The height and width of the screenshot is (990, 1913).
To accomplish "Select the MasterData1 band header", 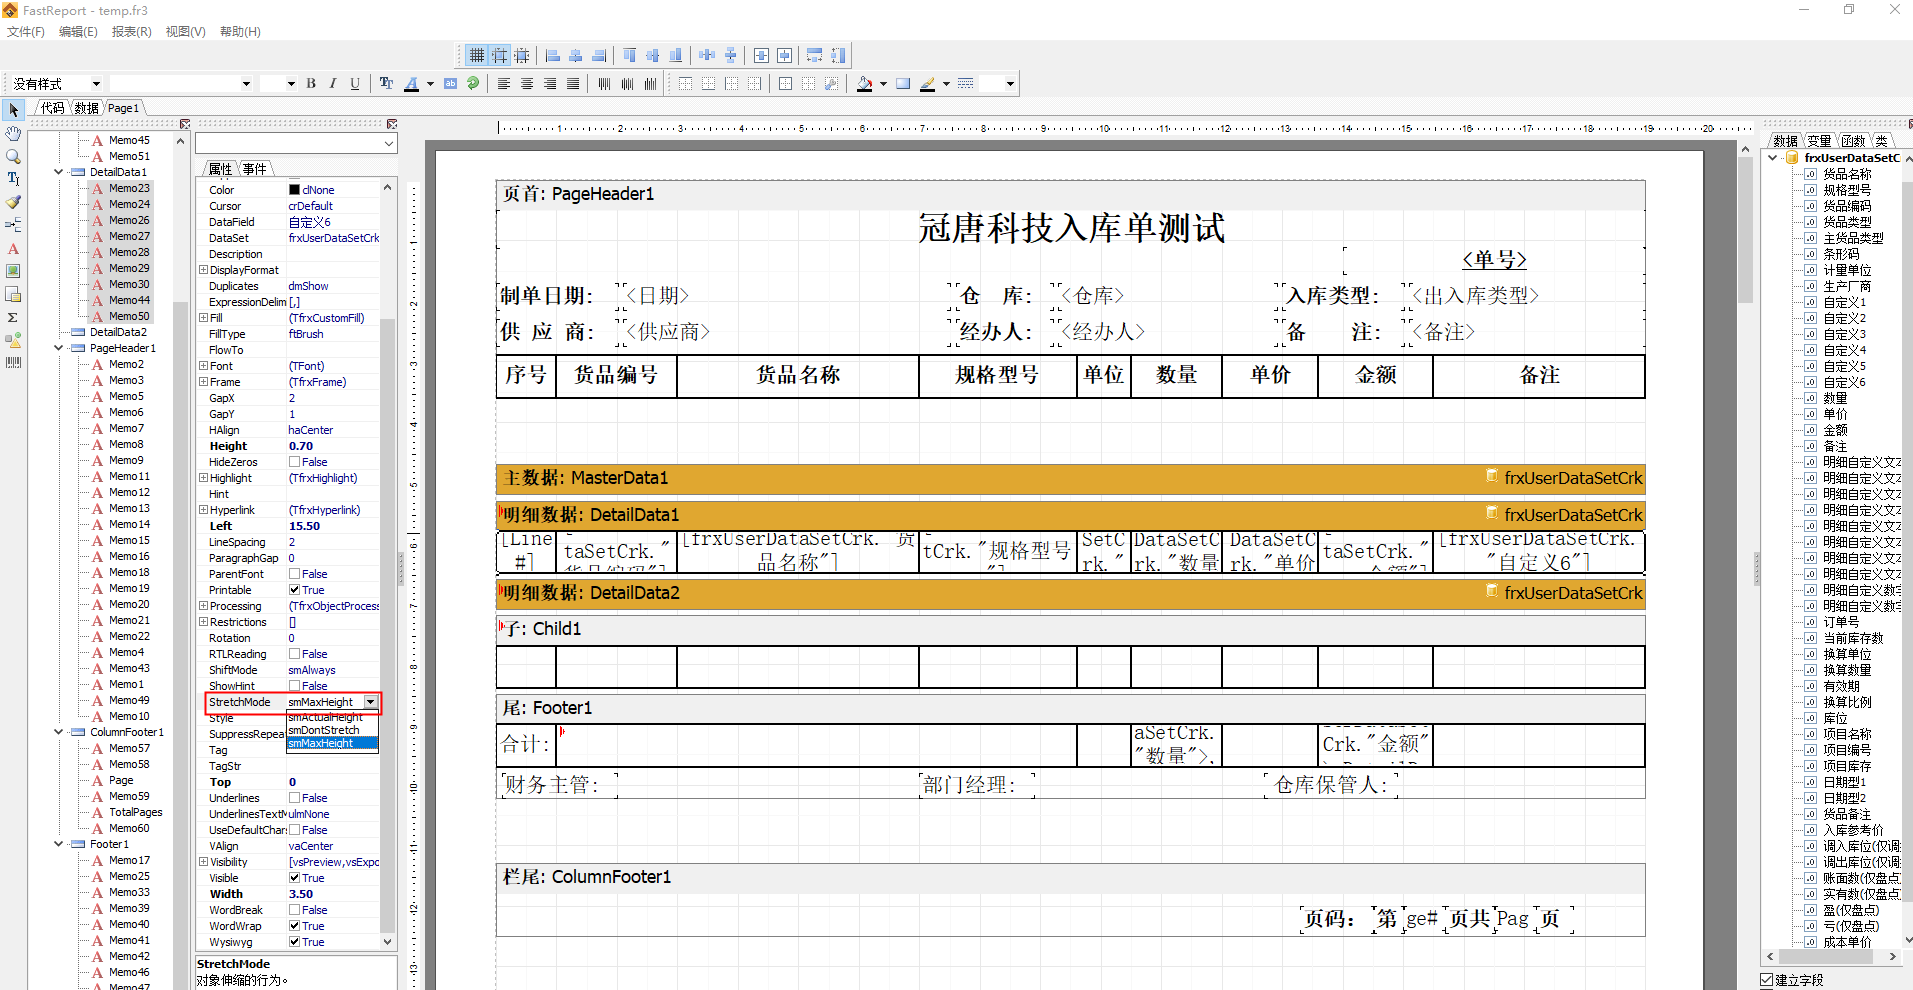I will click(x=1070, y=478).
